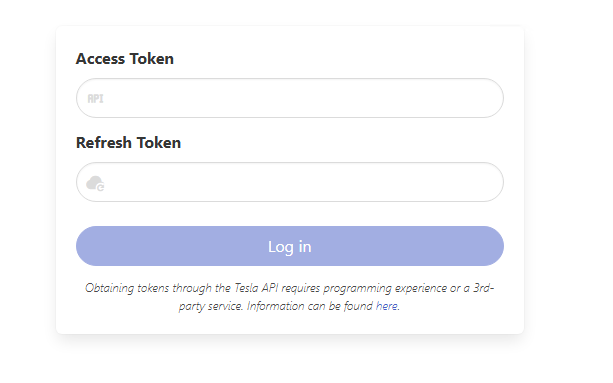Viewport: 613px width, 383px height.
Task: Click the empty area right of cloud icon
Action: [303, 182]
